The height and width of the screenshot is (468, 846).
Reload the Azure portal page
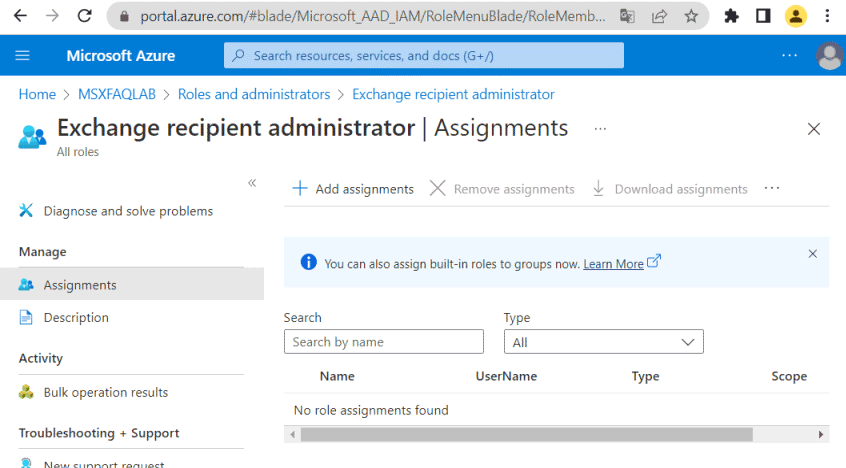point(85,16)
